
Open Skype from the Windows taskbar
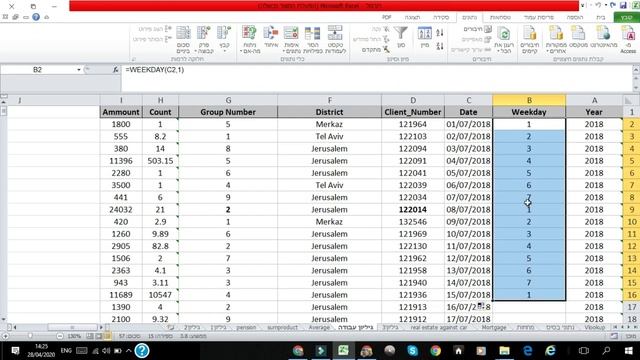[x=412, y=351]
